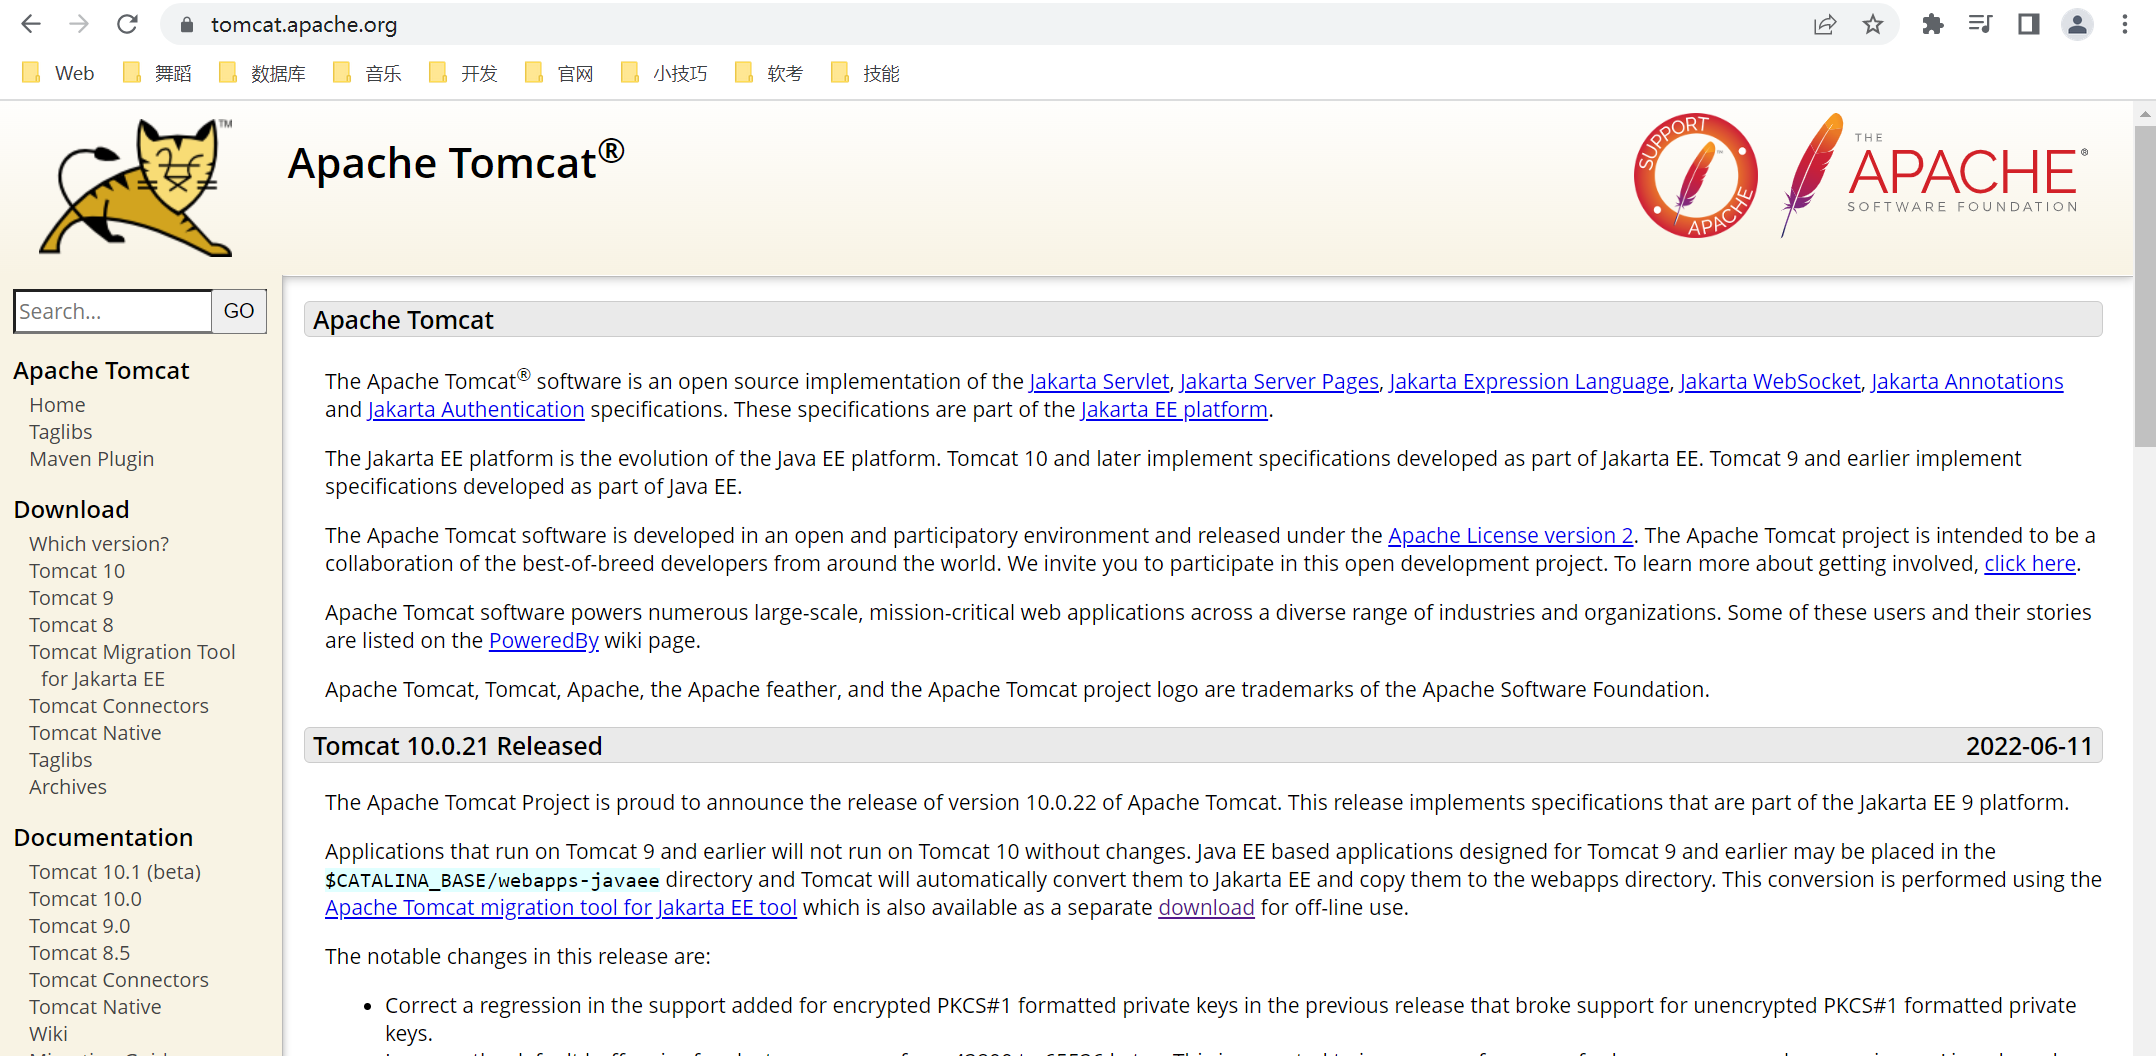Image resolution: width=2156 pixels, height=1056 pixels.
Task: Open Tomcat Native under Documentation
Action: 95,1007
